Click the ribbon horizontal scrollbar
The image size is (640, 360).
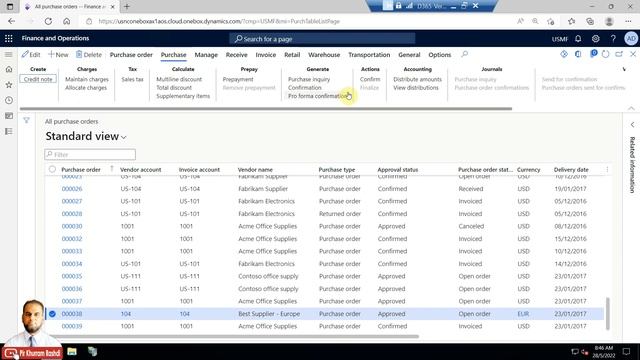click(266, 109)
